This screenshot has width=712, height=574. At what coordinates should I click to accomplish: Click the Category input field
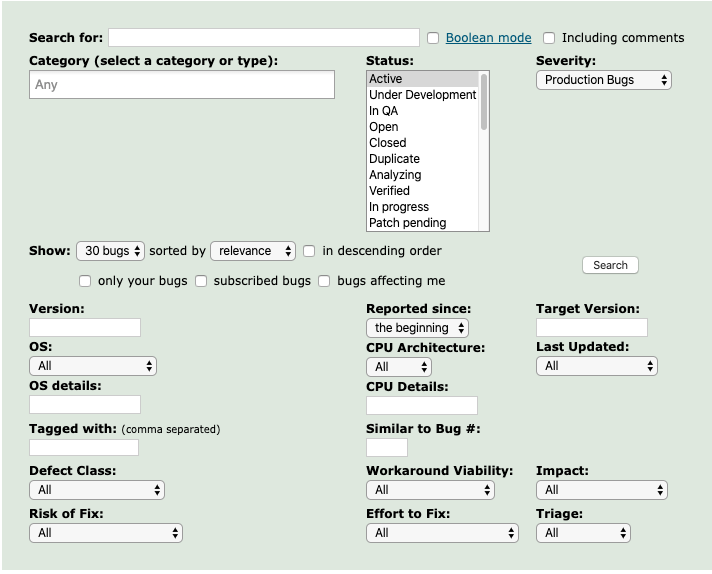[182, 85]
